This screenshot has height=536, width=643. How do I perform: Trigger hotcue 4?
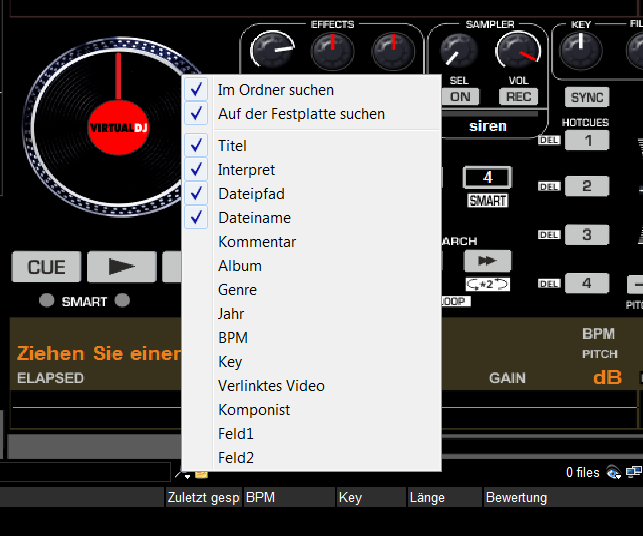pos(587,283)
